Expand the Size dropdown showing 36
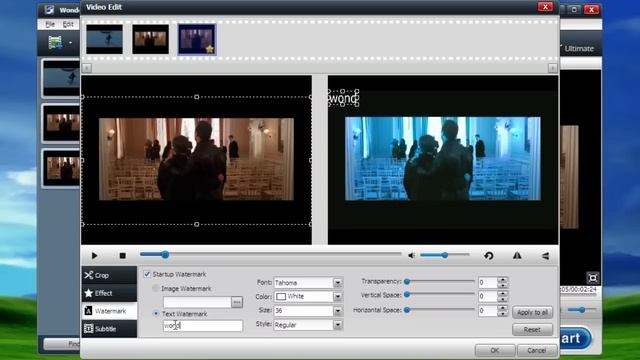Viewport: 640px width, 360px height. click(338, 311)
